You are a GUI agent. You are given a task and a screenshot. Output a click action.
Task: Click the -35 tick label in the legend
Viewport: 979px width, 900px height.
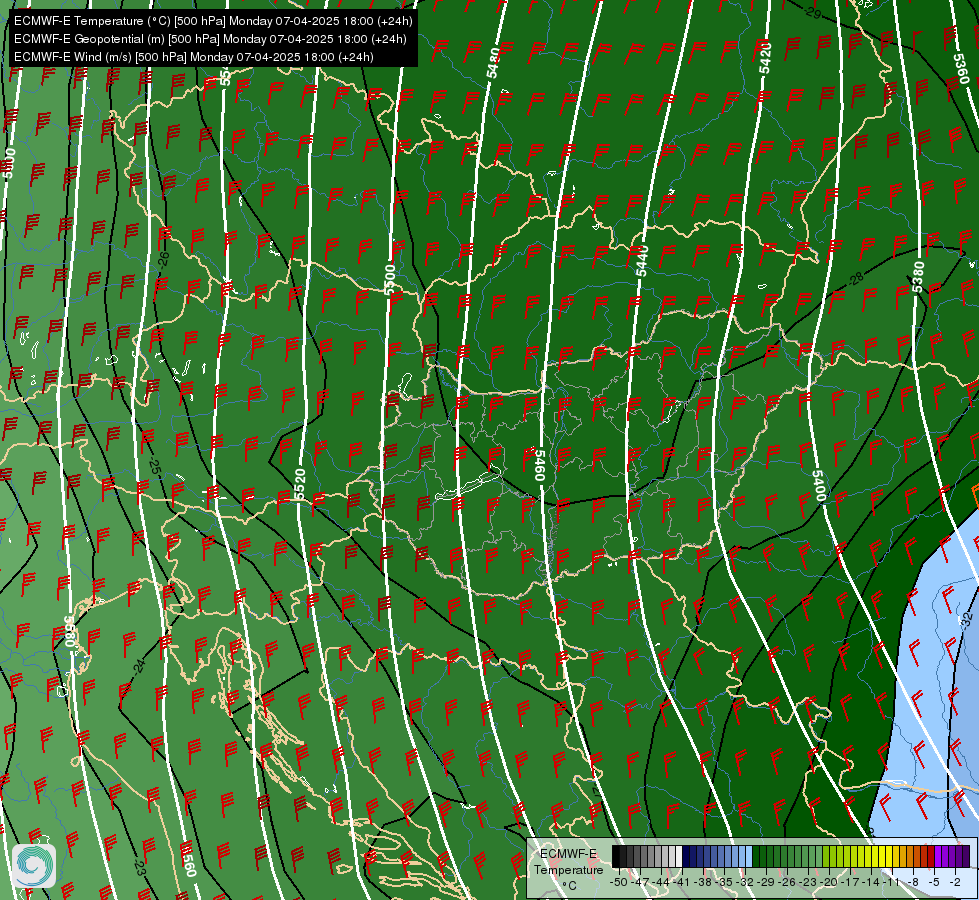click(x=726, y=882)
